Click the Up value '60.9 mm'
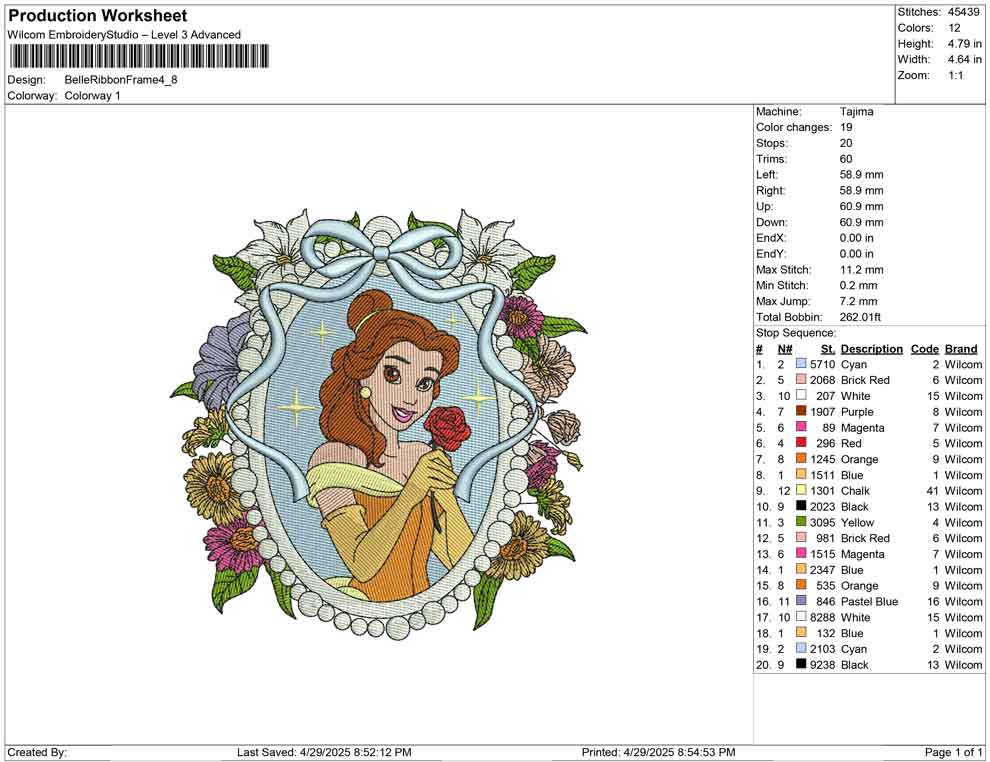Viewport: 990px width, 762px height. coord(862,206)
